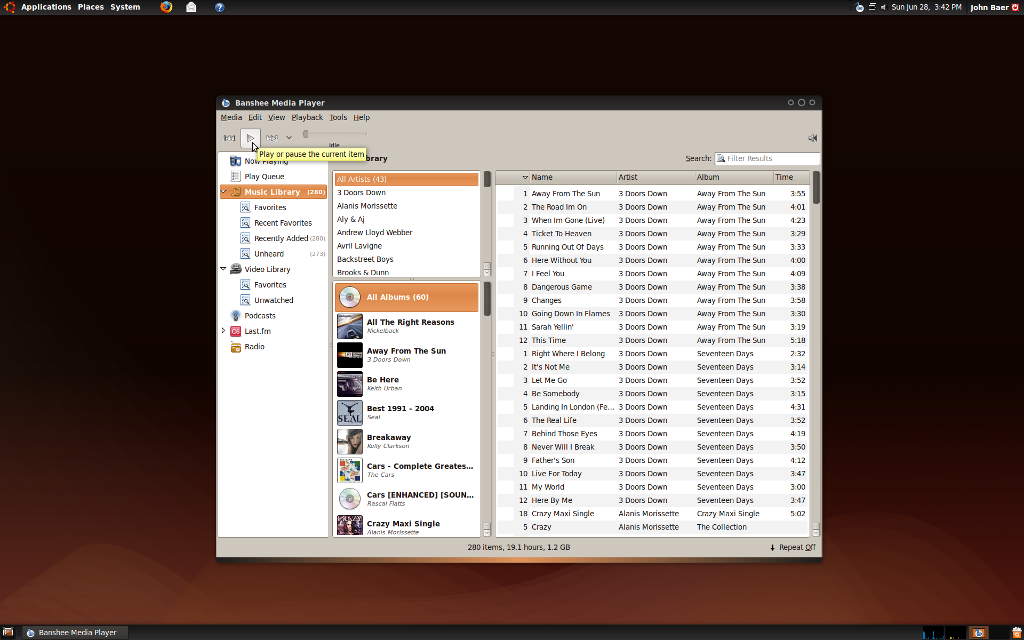Viewport: 1024px width, 640px height.
Task: Click the play or pause button
Action: pos(250,138)
